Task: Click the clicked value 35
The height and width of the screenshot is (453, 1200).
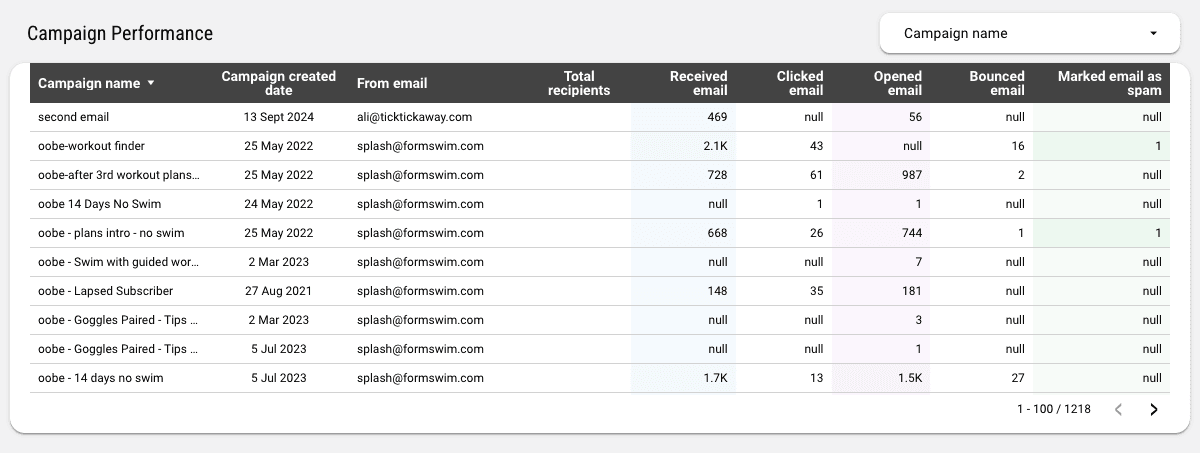Action: (x=816, y=291)
